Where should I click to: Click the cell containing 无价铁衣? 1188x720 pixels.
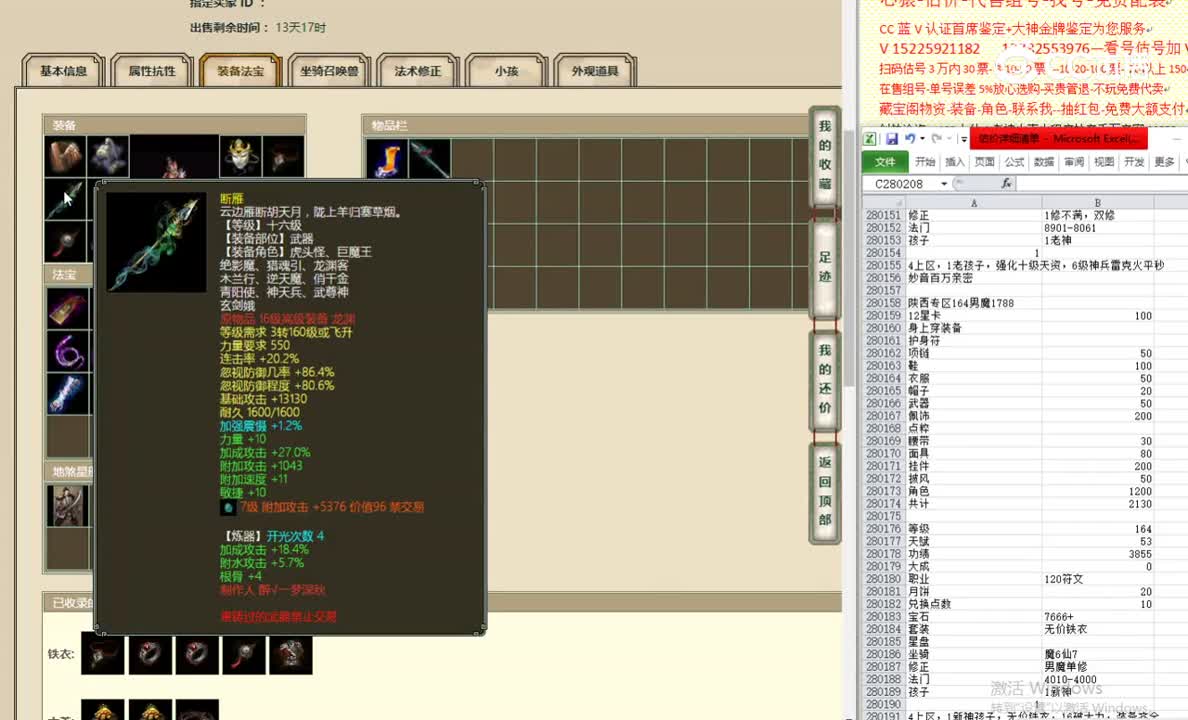click(x=1098, y=629)
